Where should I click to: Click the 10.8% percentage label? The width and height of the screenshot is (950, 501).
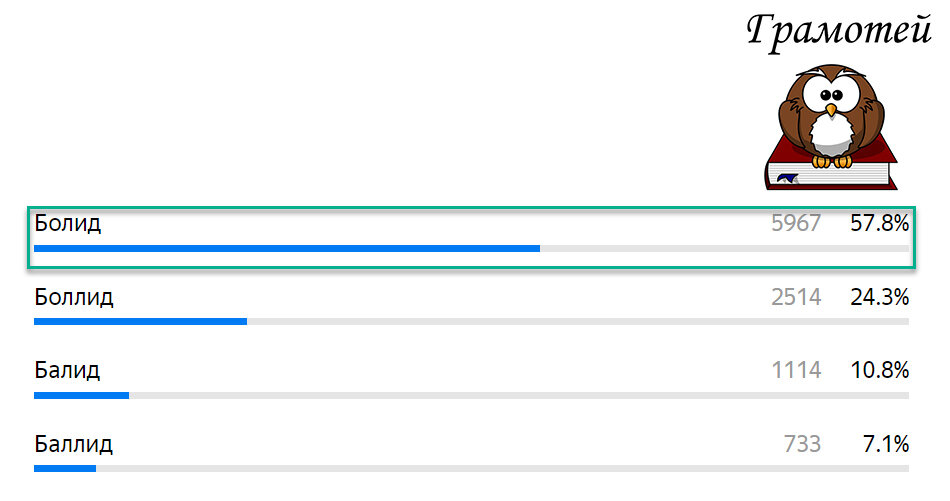point(880,370)
